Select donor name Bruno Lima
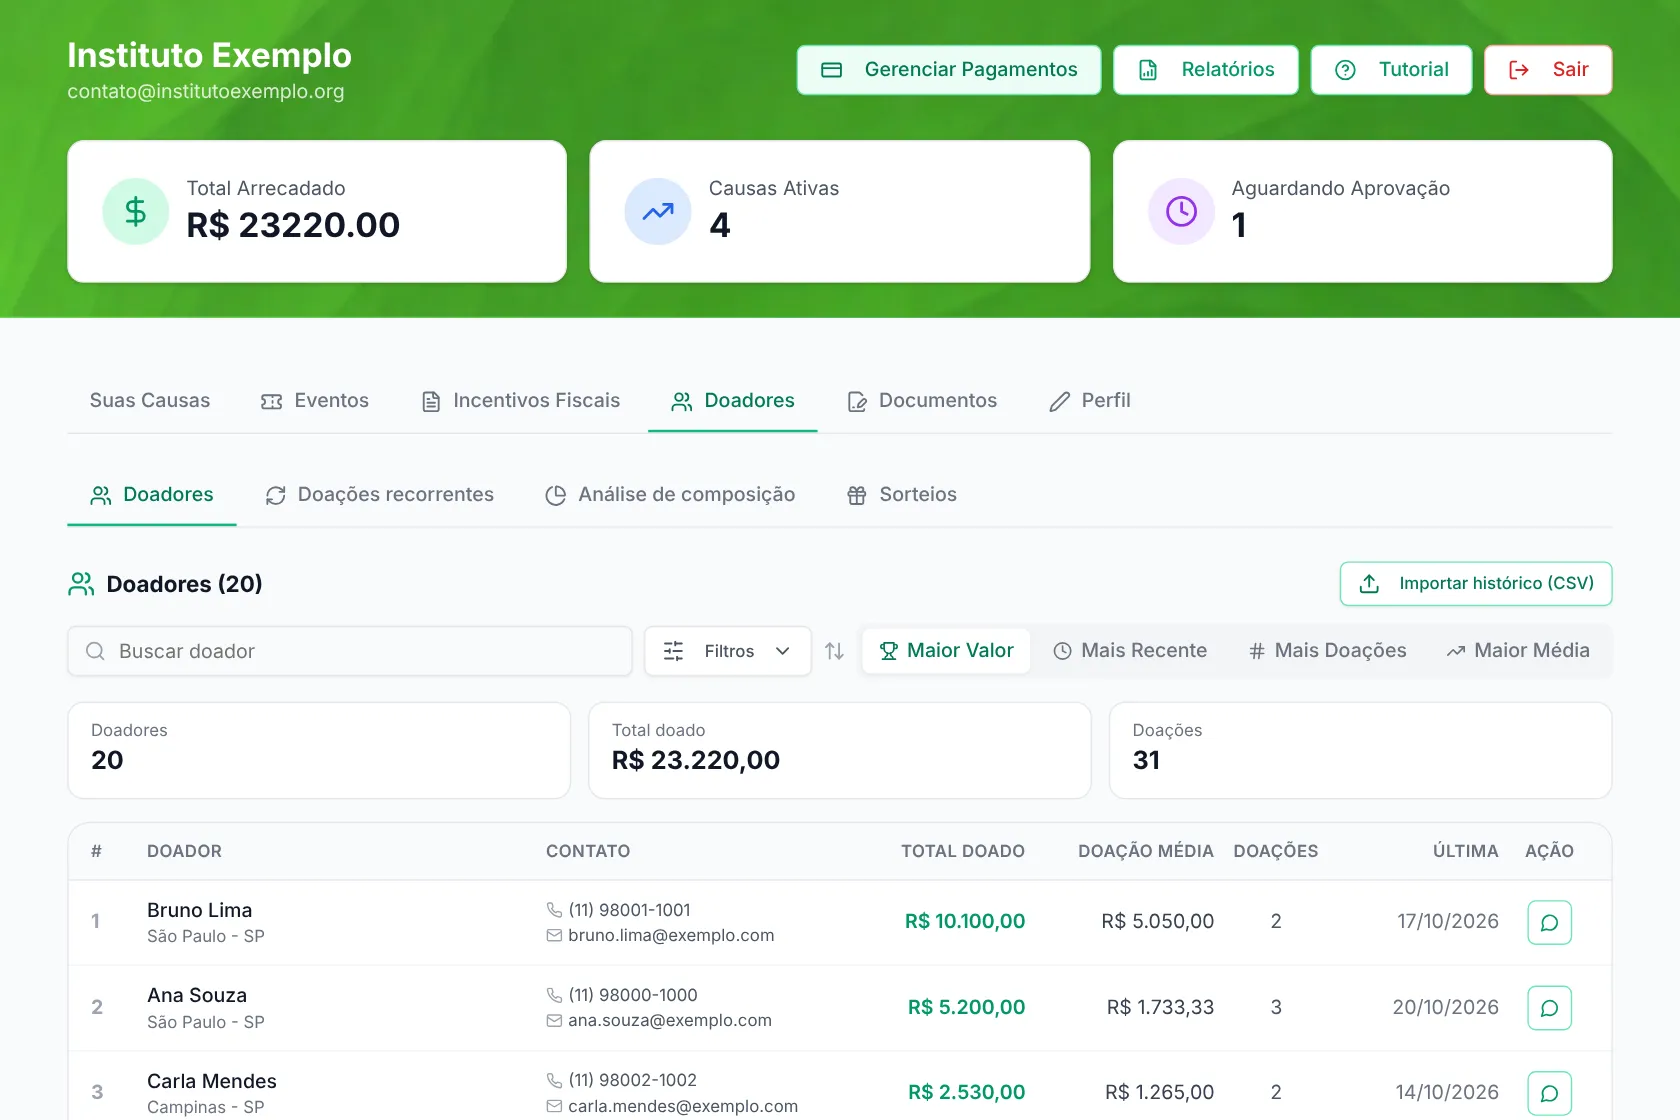 coord(200,910)
